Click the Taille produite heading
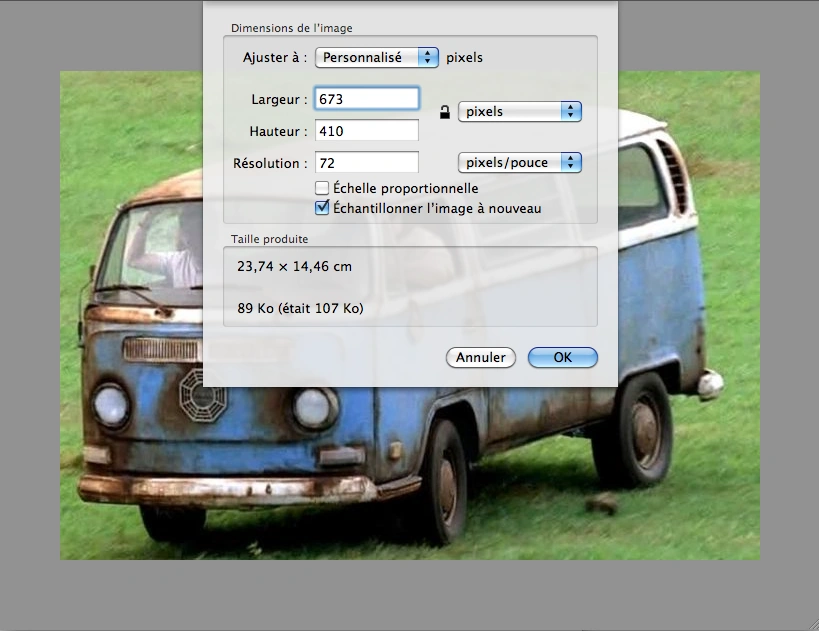Viewport: 819px width, 631px height. click(x=270, y=239)
